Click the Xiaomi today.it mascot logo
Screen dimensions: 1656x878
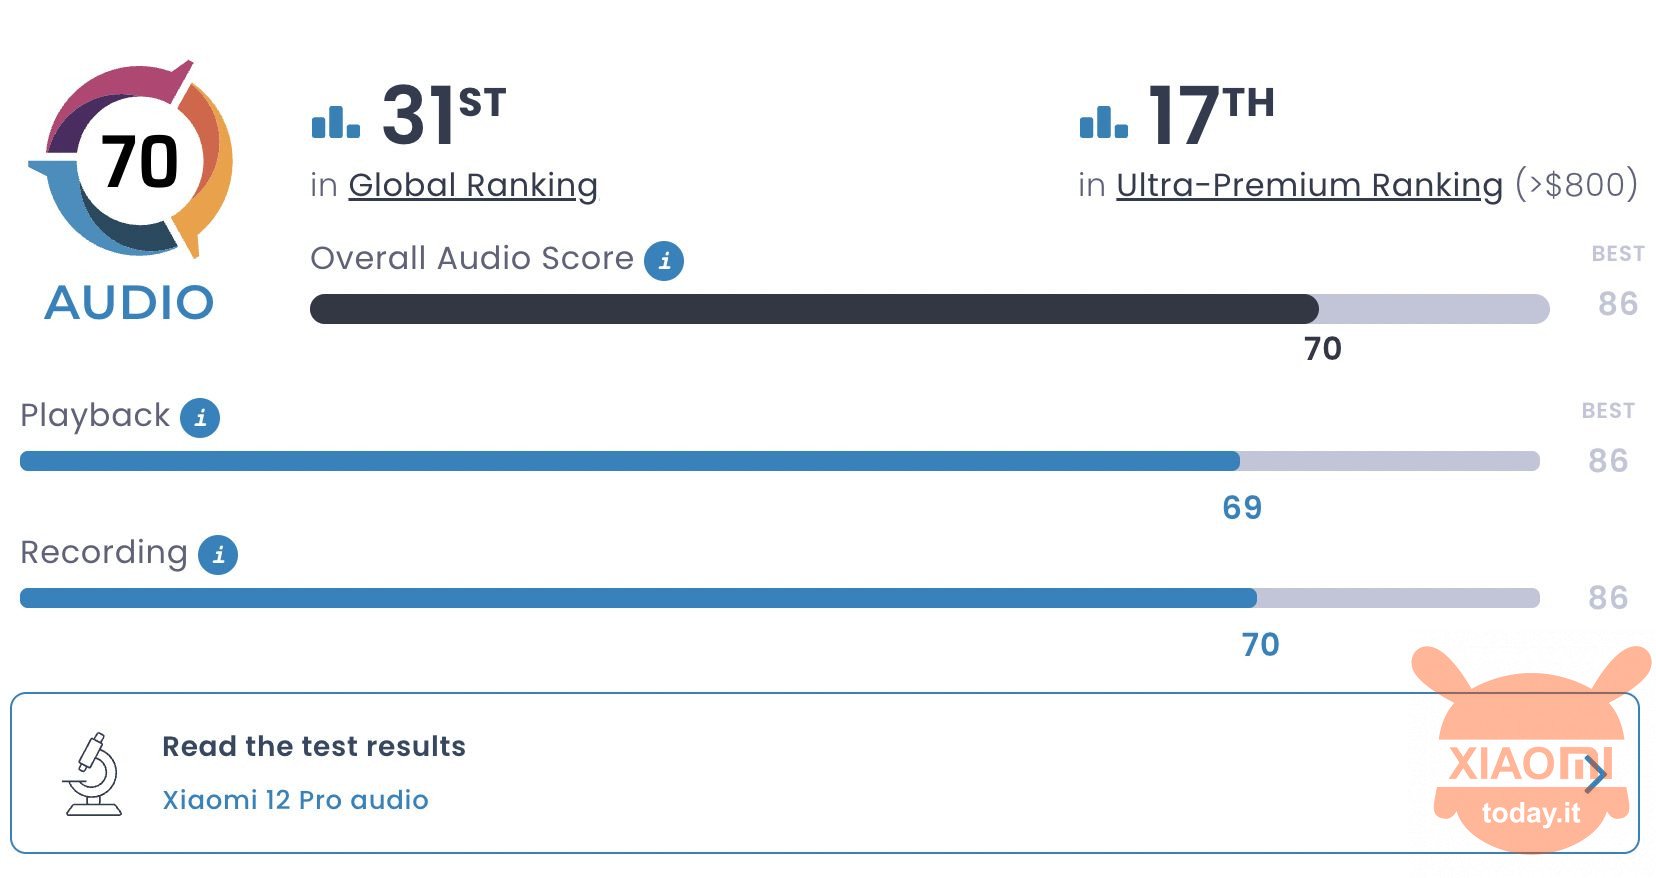[1530, 750]
